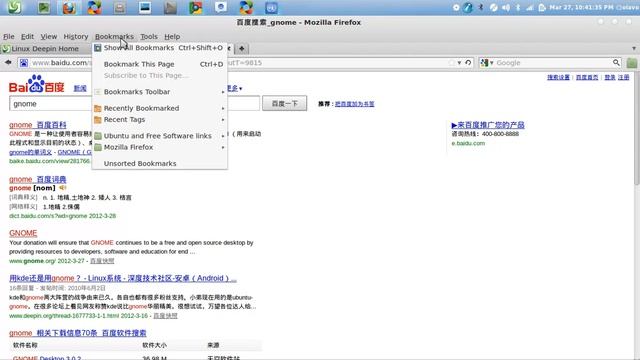Click the green icon right of the search box
640x360 pixels.
(x=632, y=63)
